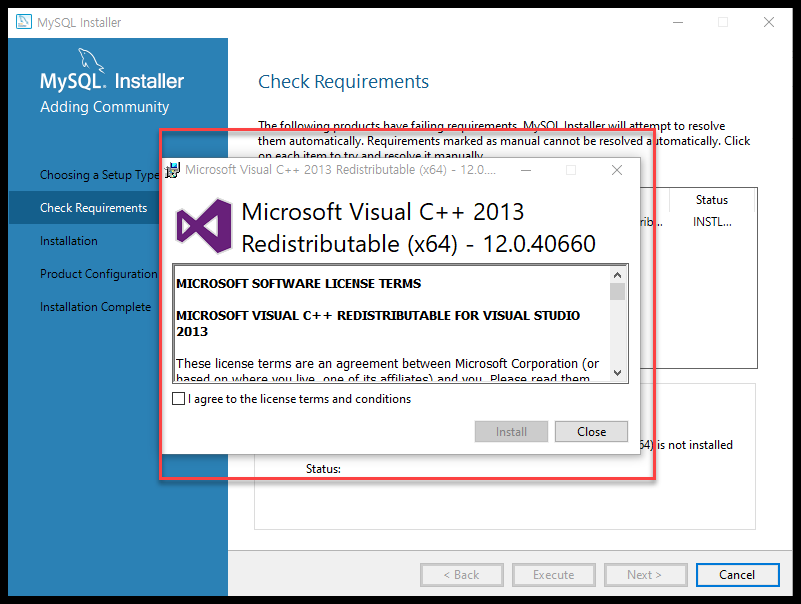This screenshot has width=801, height=604.
Task: Click the Status column header
Action: [712, 200]
